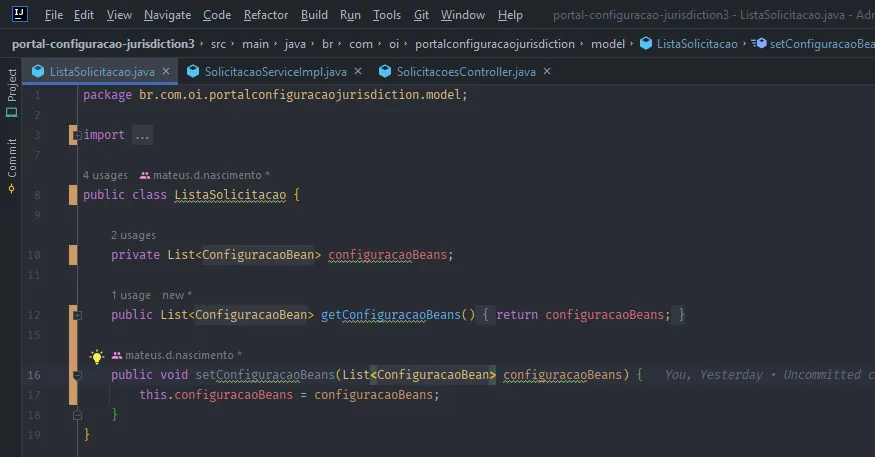The image size is (875, 457).
Task: Click the IntelliJ IDEA logo icon
Action: point(20,14)
